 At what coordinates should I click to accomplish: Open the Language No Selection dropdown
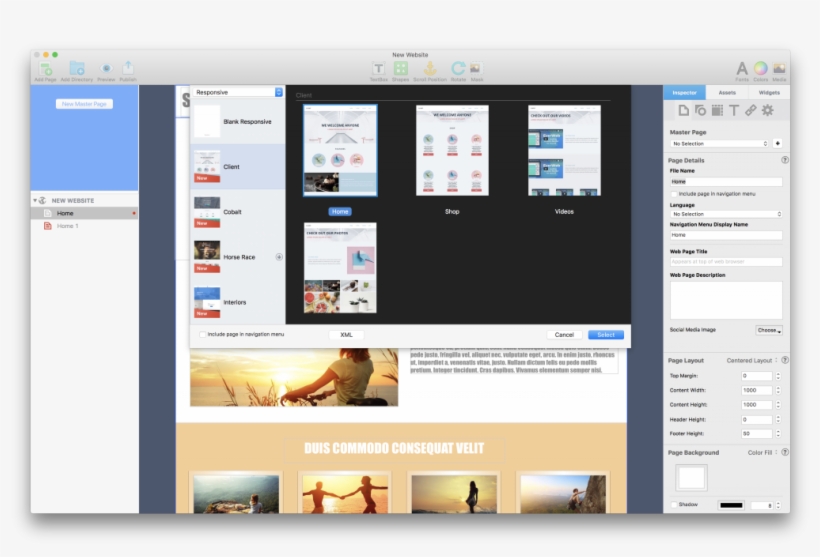click(726, 214)
